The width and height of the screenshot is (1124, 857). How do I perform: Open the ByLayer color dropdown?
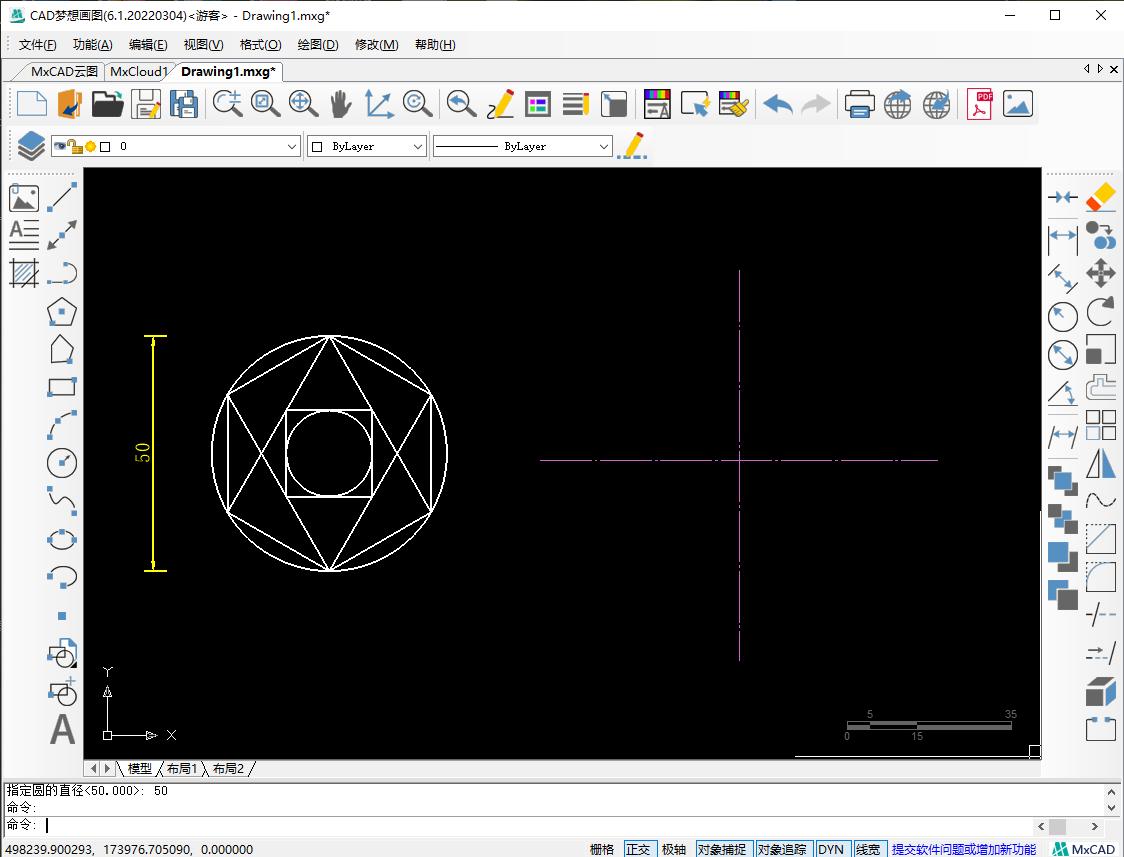click(x=419, y=145)
